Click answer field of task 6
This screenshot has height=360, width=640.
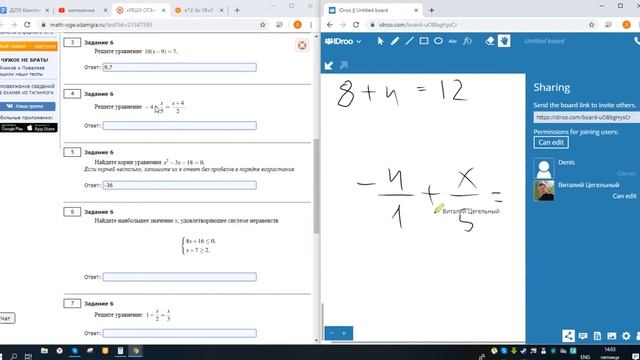tap(180, 277)
